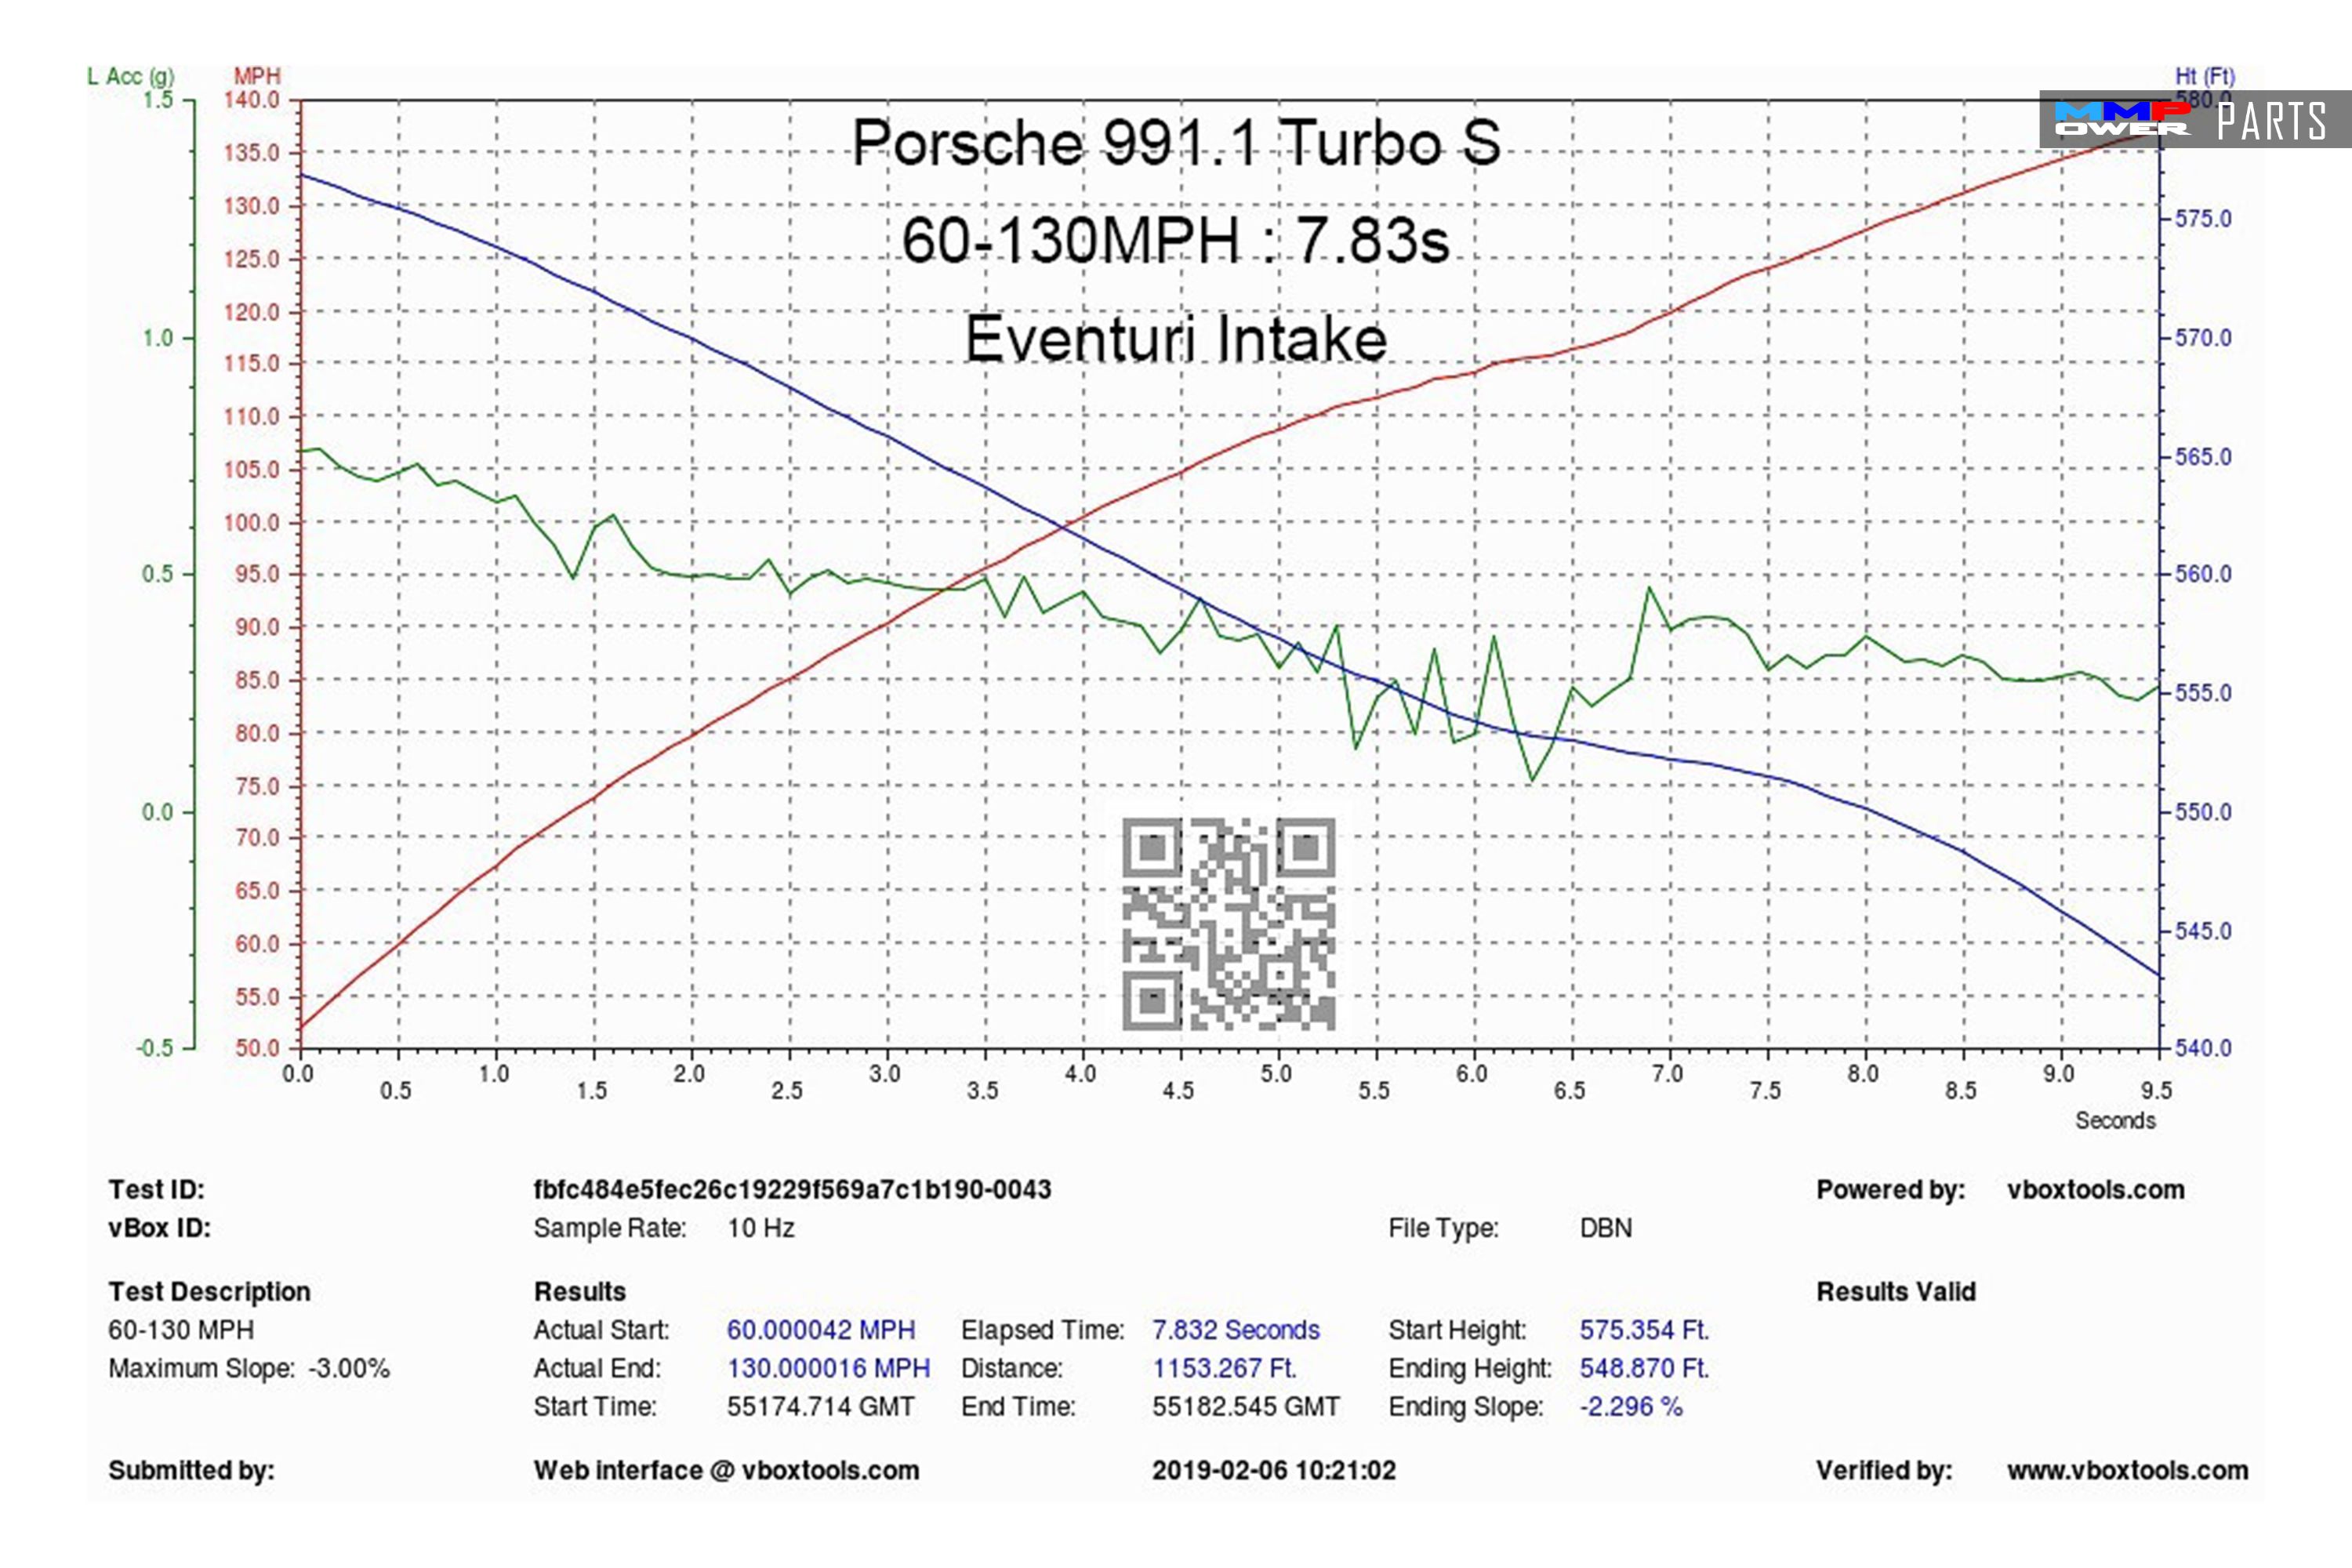Viewport: 2352px width, 1568px height.
Task: Click the QR code on the chart
Action: (x=1228, y=923)
